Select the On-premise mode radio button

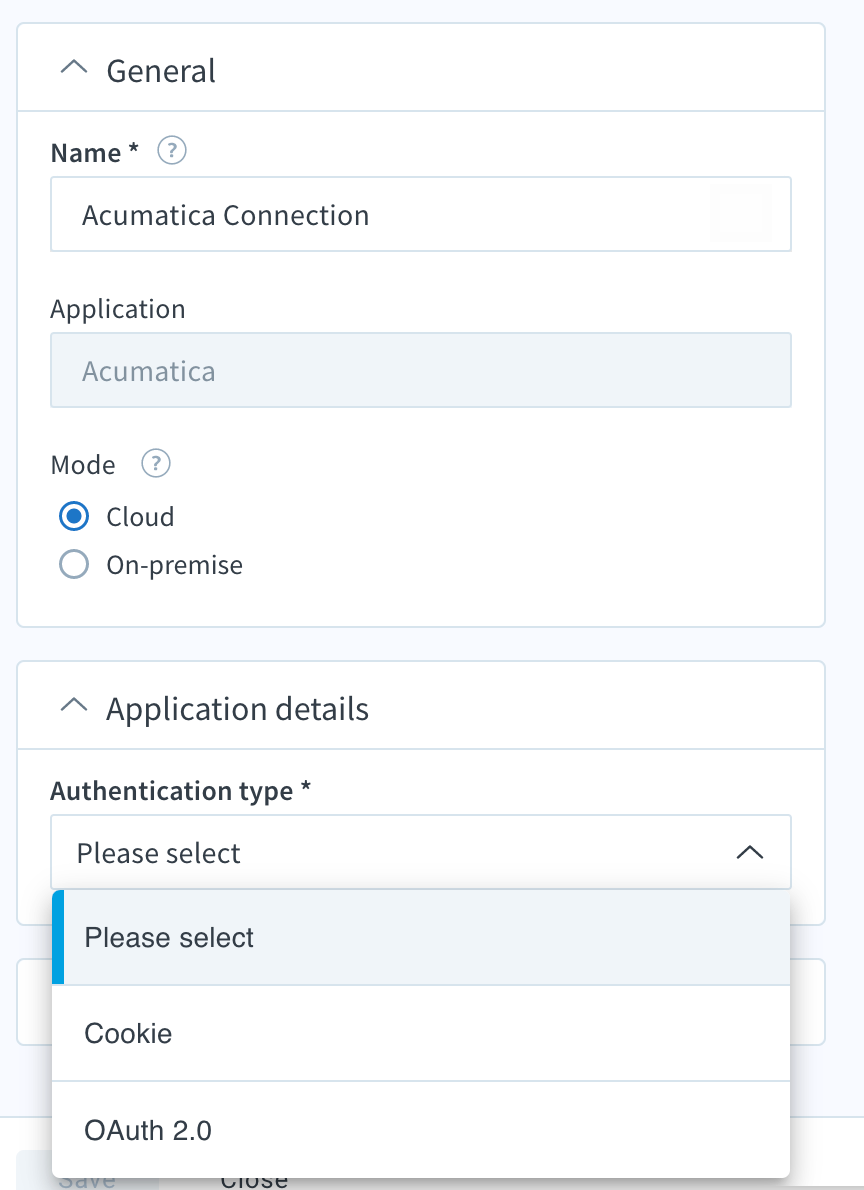(74, 565)
